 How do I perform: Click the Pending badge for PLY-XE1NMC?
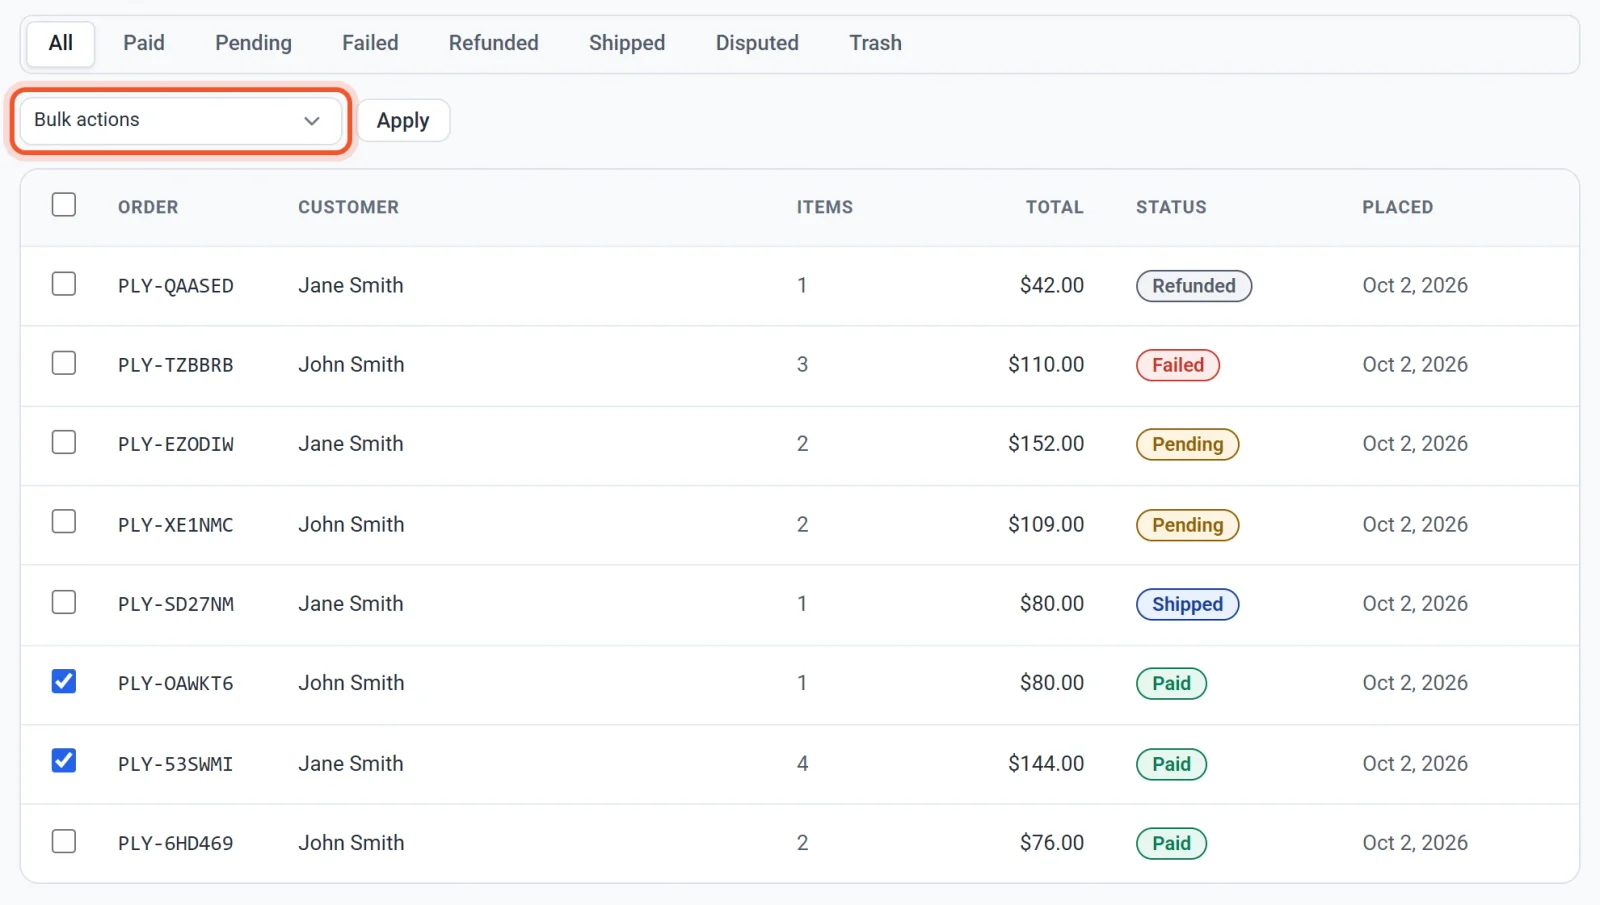point(1187,525)
